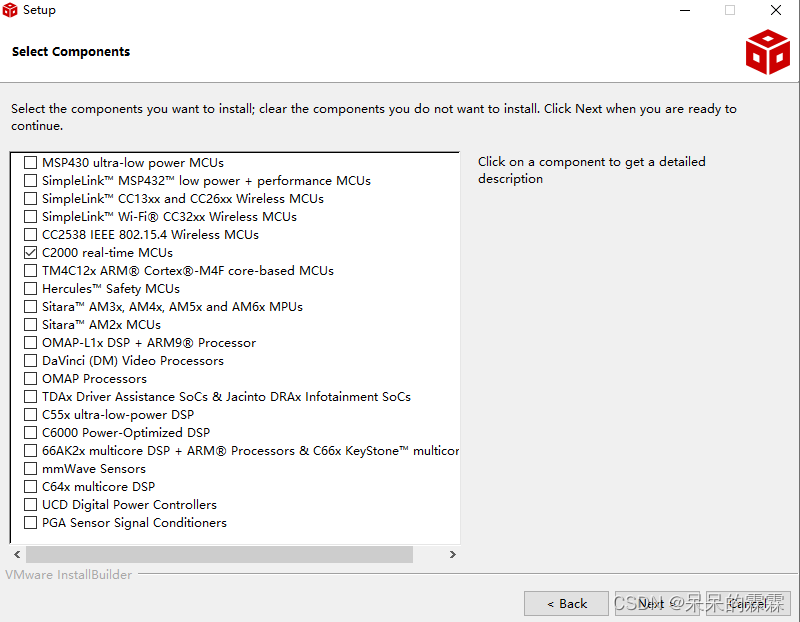Enable the C64x multicore DSP checkbox
Image resolution: width=800 pixels, height=622 pixels.
pos(31,487)
